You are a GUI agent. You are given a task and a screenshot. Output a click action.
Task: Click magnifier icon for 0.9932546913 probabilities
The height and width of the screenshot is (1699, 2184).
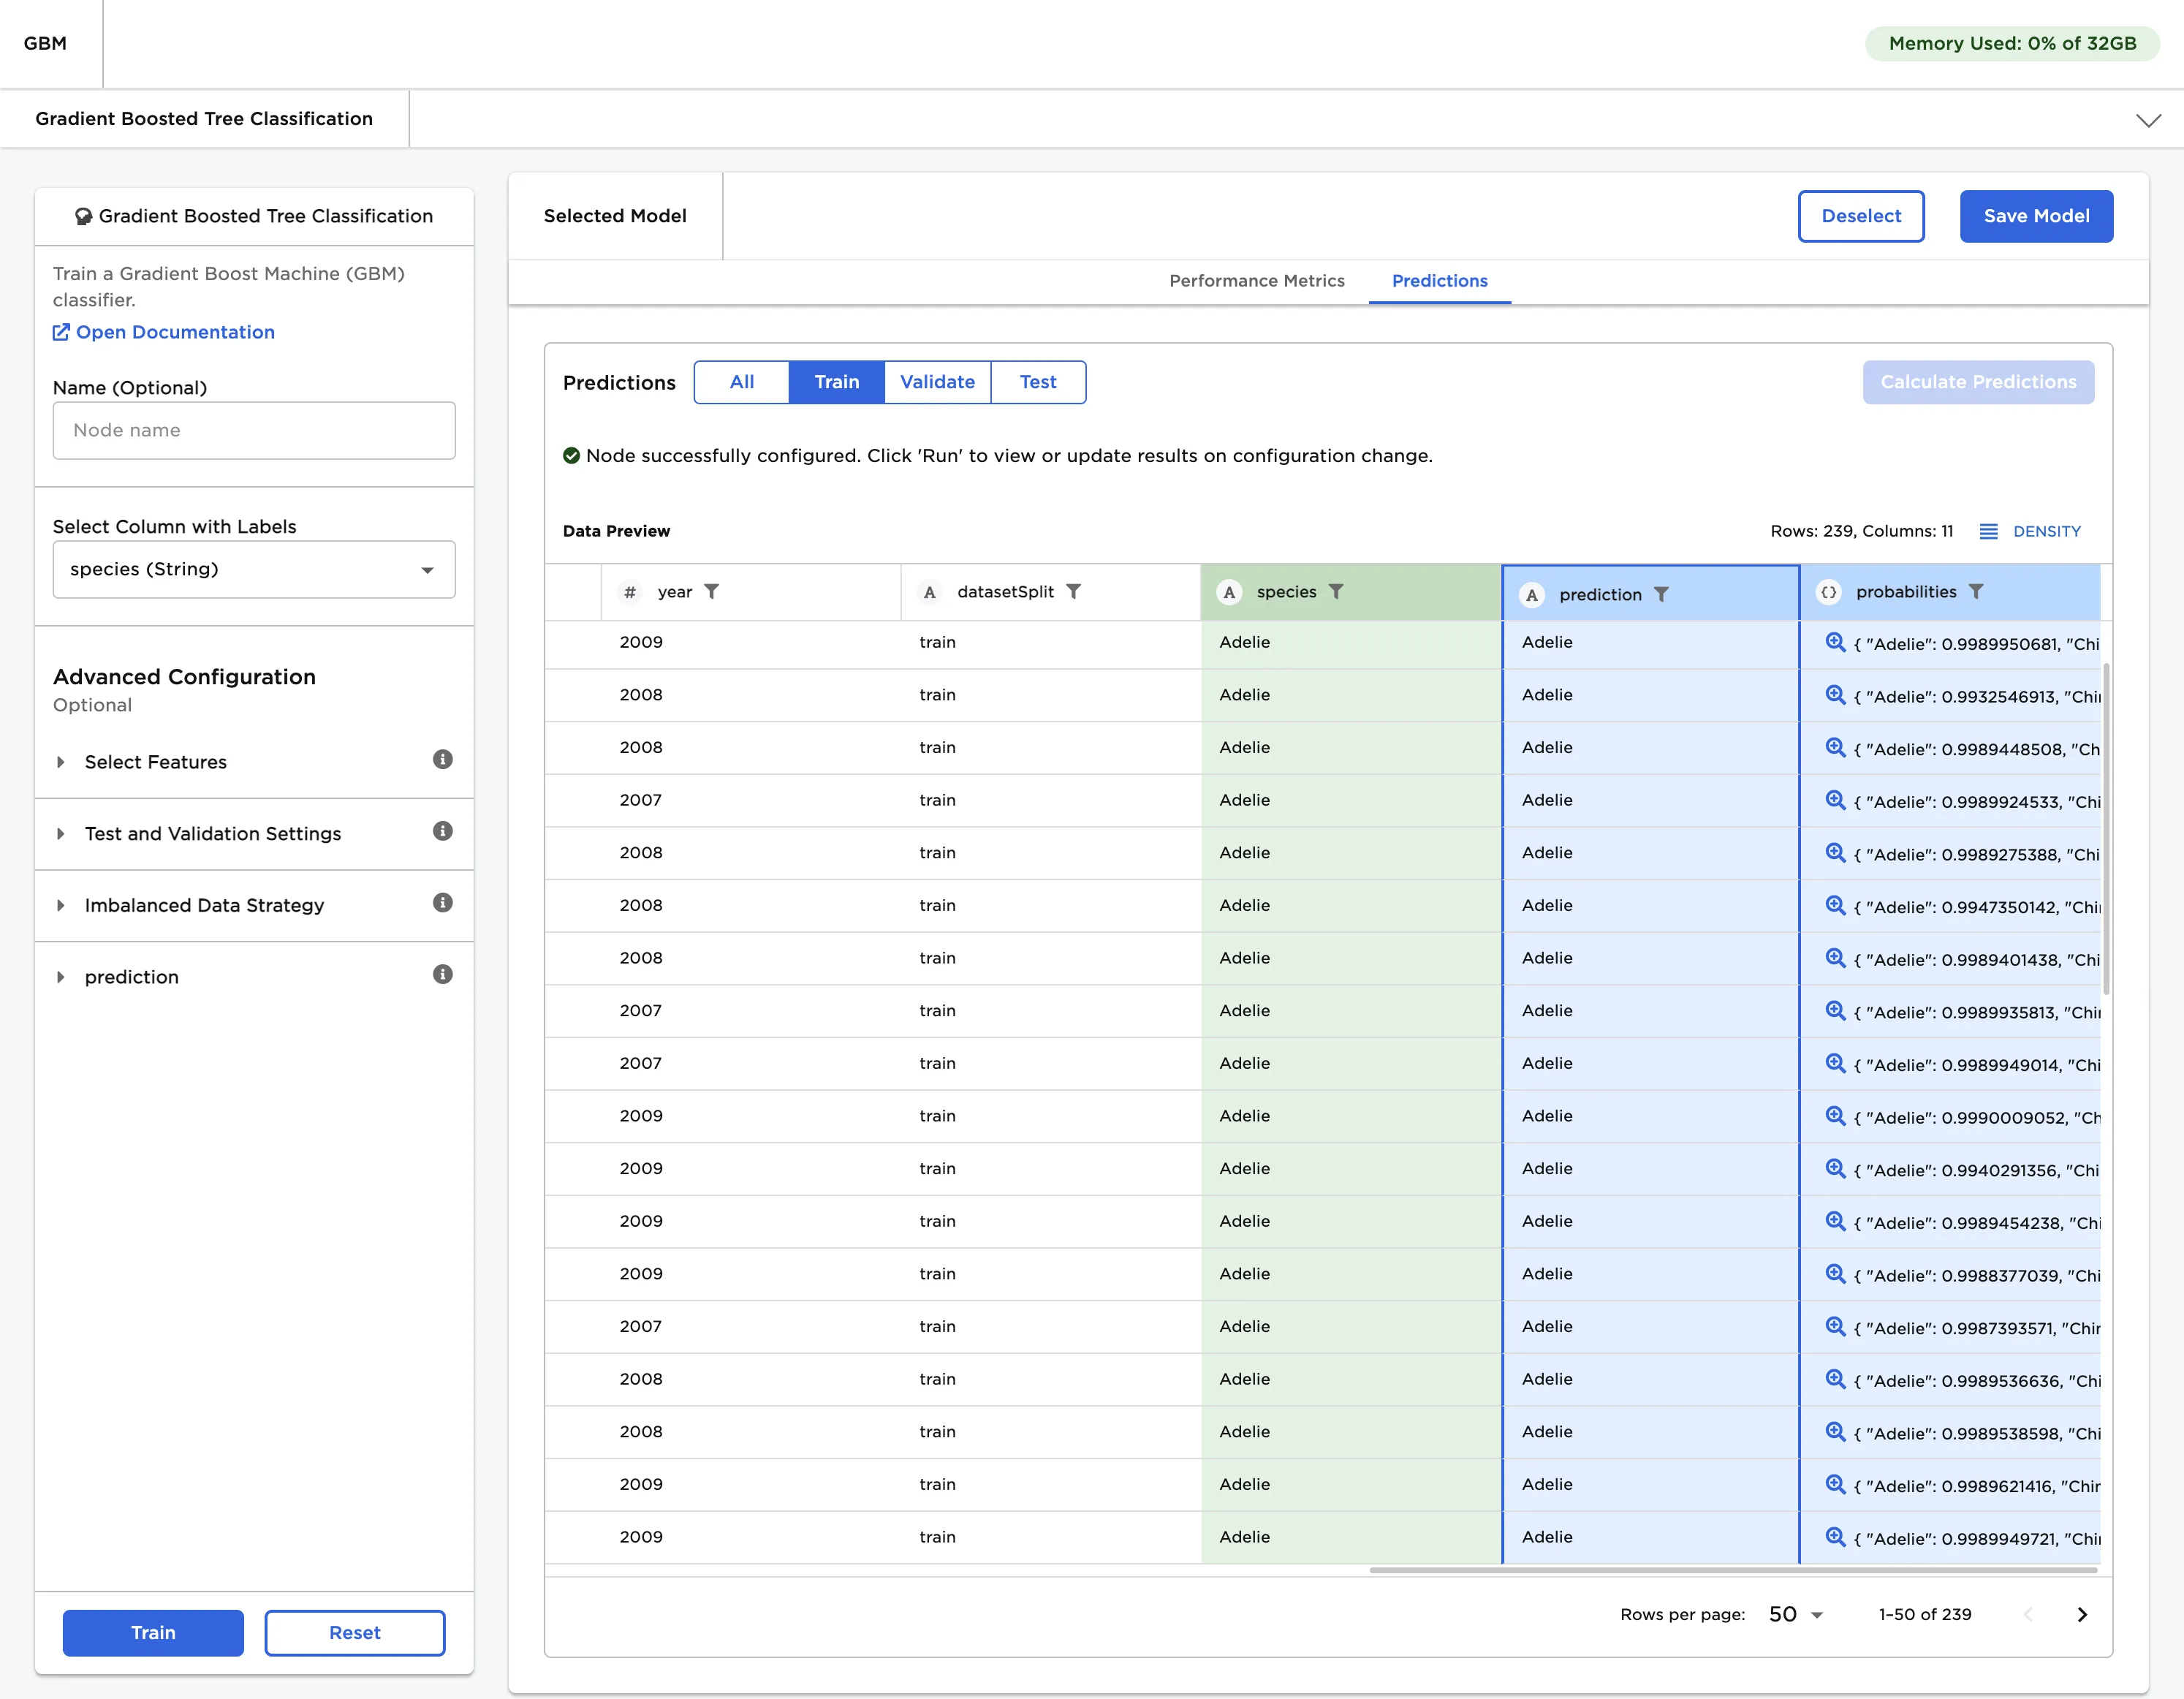[1835, 695]
